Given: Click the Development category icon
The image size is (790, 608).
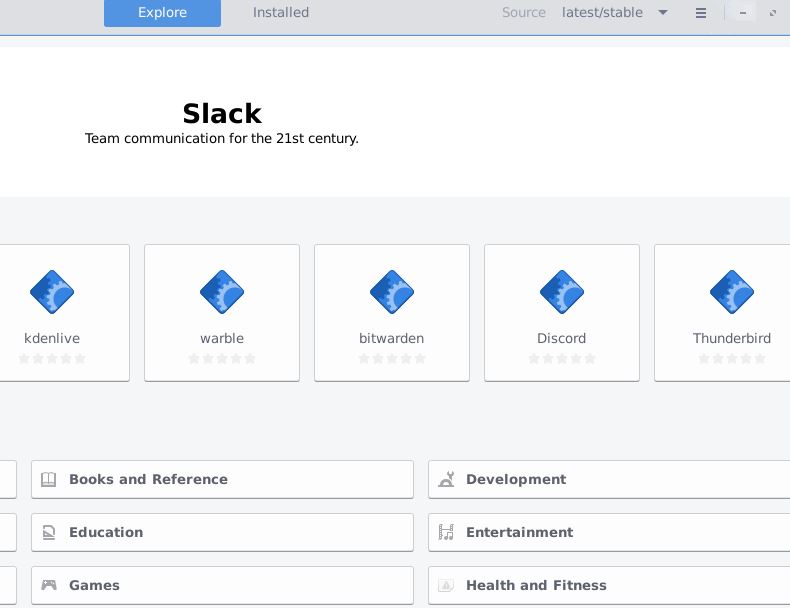Looking at the screenshot, I should point(446,480).
